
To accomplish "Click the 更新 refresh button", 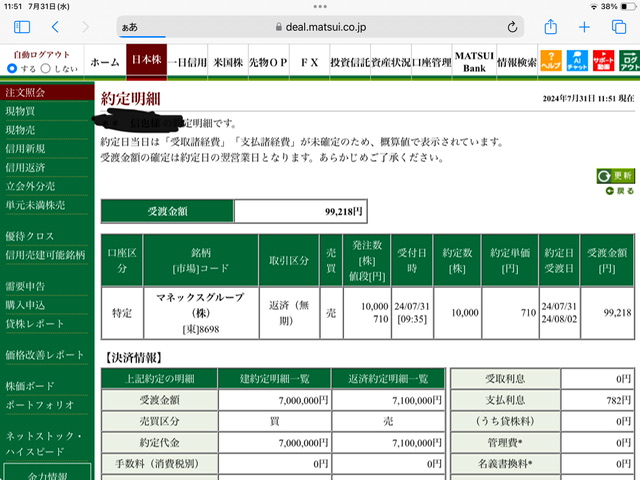I will pos(616,176).
